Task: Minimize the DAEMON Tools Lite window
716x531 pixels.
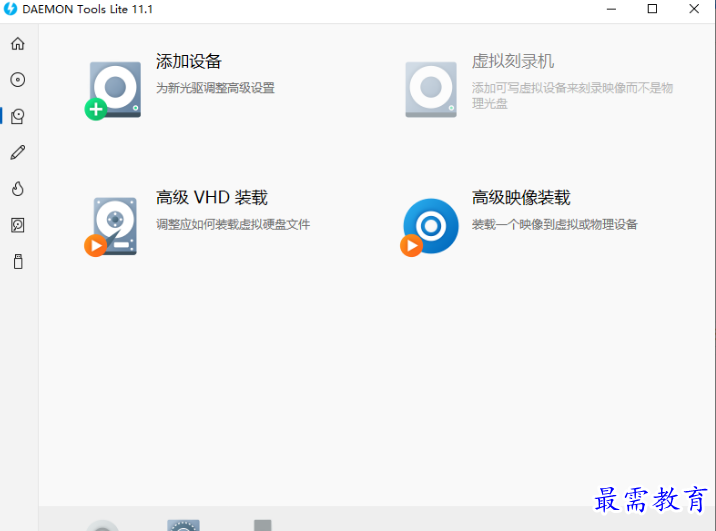Action: coord(611,9)
